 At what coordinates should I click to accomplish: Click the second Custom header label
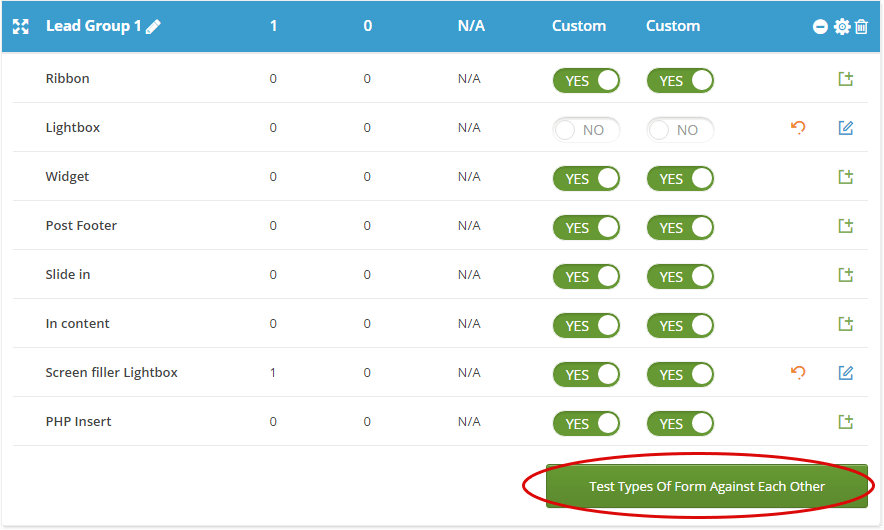(x=673, y=26)
